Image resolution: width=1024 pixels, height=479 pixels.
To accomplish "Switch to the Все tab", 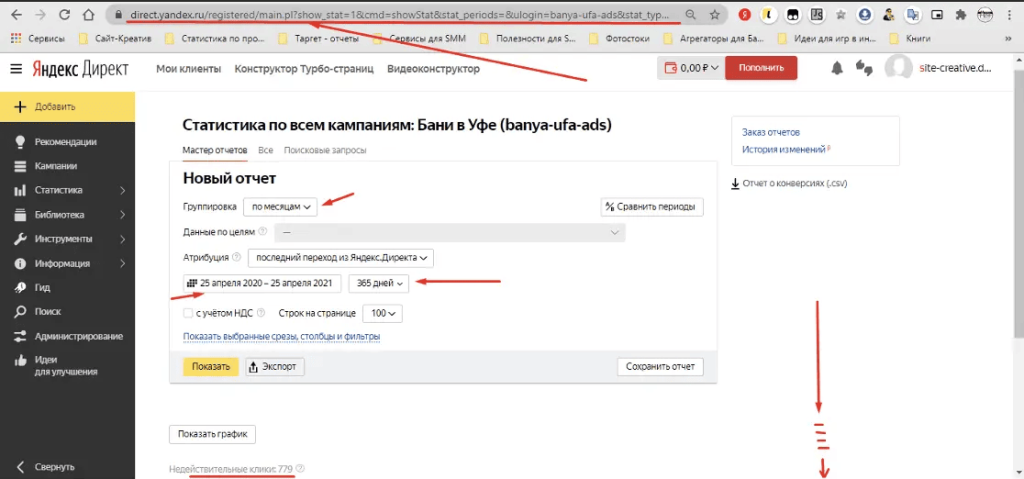I will pos(265,150).
